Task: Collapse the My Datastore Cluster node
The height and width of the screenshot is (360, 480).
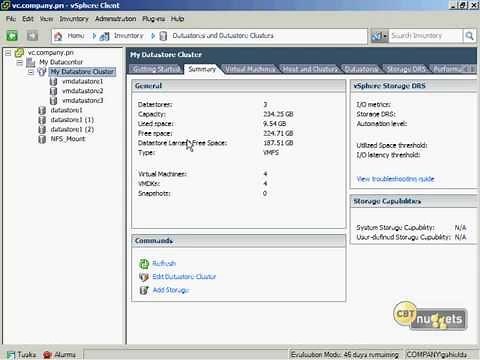Action: pyautogui.click(x=31, y=72)
